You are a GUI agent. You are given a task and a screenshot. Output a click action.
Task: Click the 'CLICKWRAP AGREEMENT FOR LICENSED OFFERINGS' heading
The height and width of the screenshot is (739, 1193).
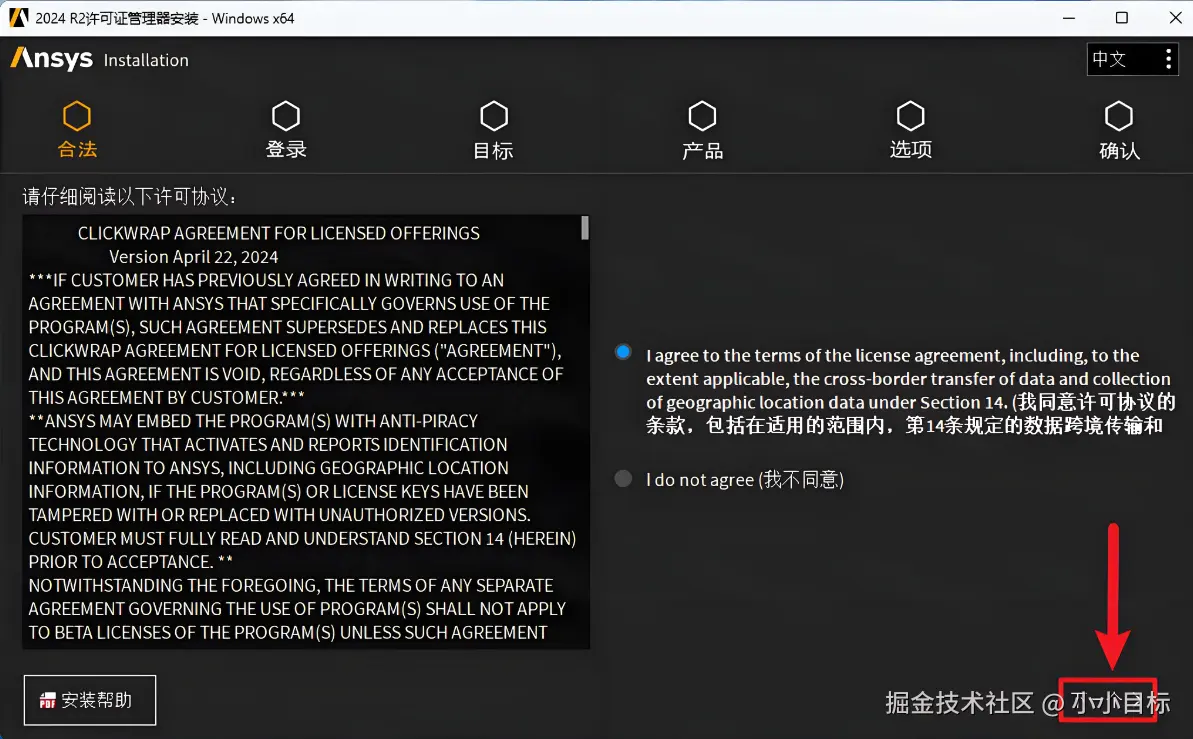[x=278, y=234]
